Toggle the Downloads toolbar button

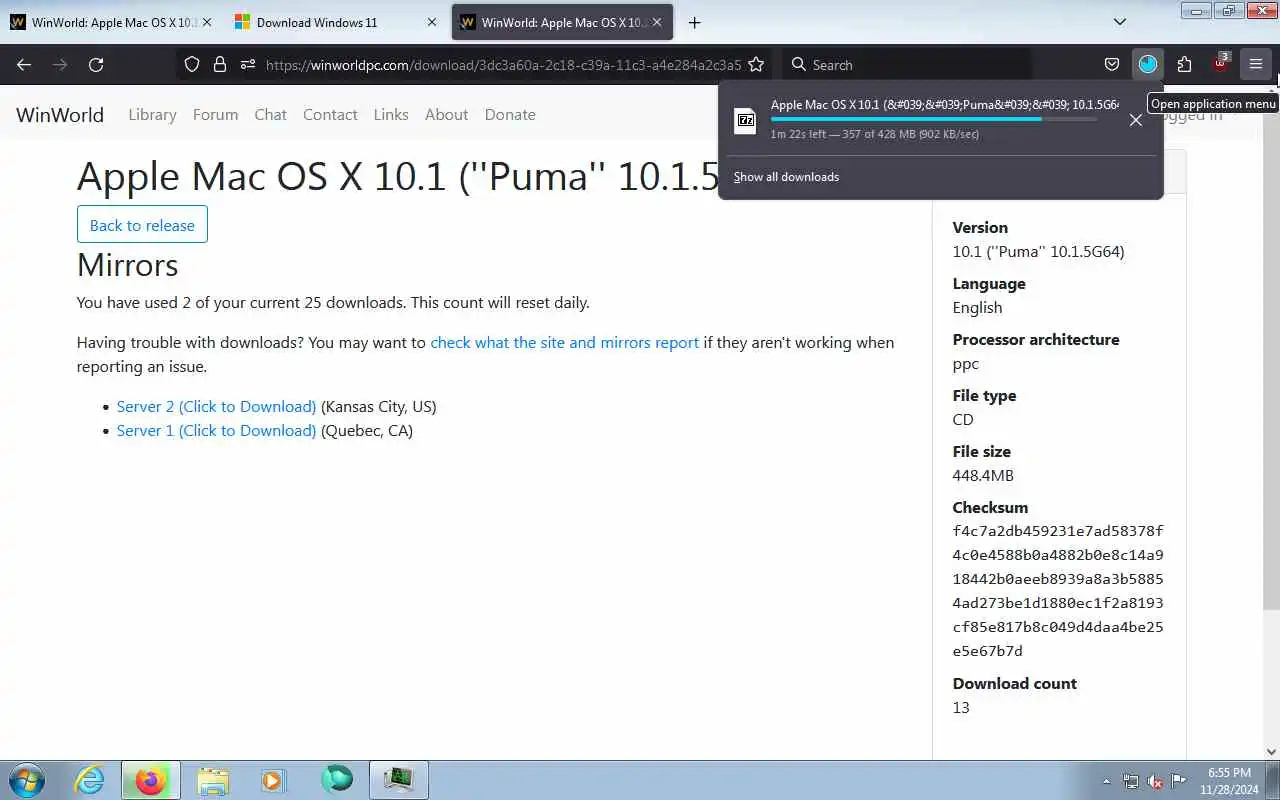pyautogui.click(x=1147, y=64)
